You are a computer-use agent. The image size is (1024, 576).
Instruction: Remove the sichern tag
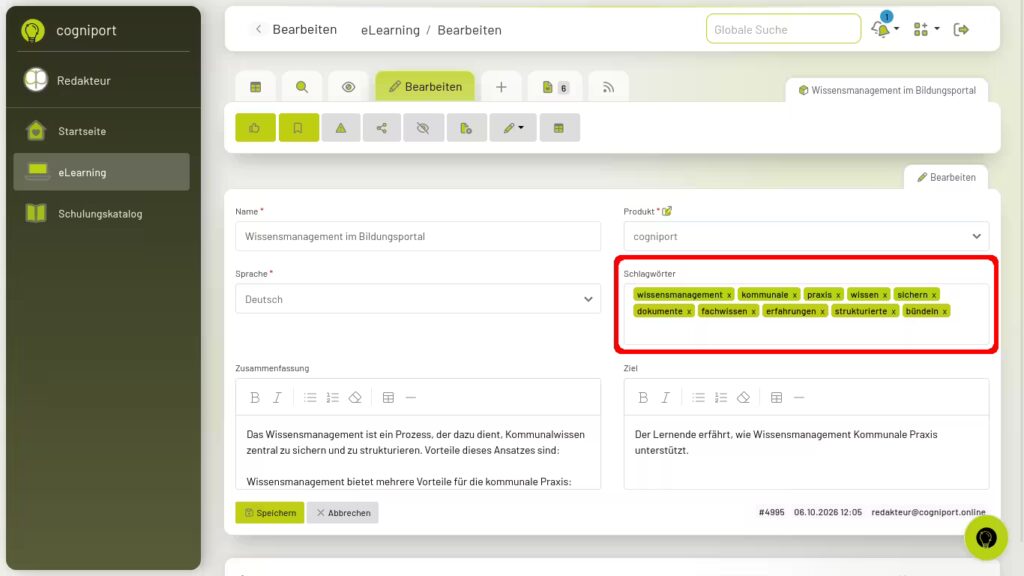[x=934, y=295]
